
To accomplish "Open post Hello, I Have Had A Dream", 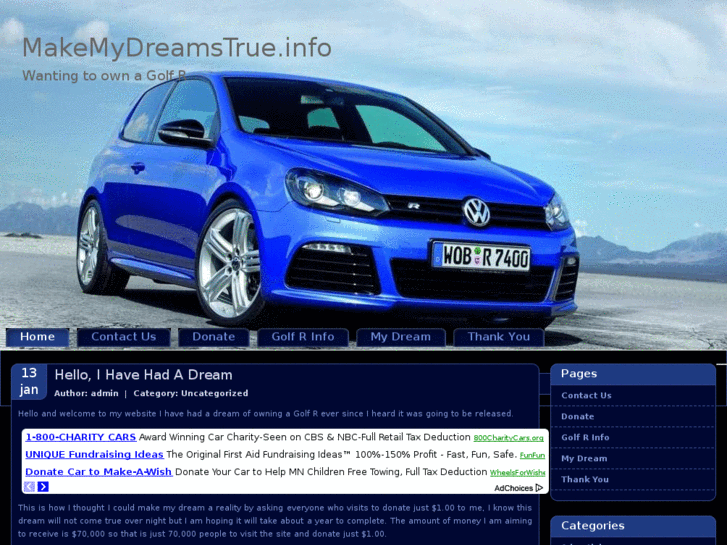I will [x=143, y=375].
